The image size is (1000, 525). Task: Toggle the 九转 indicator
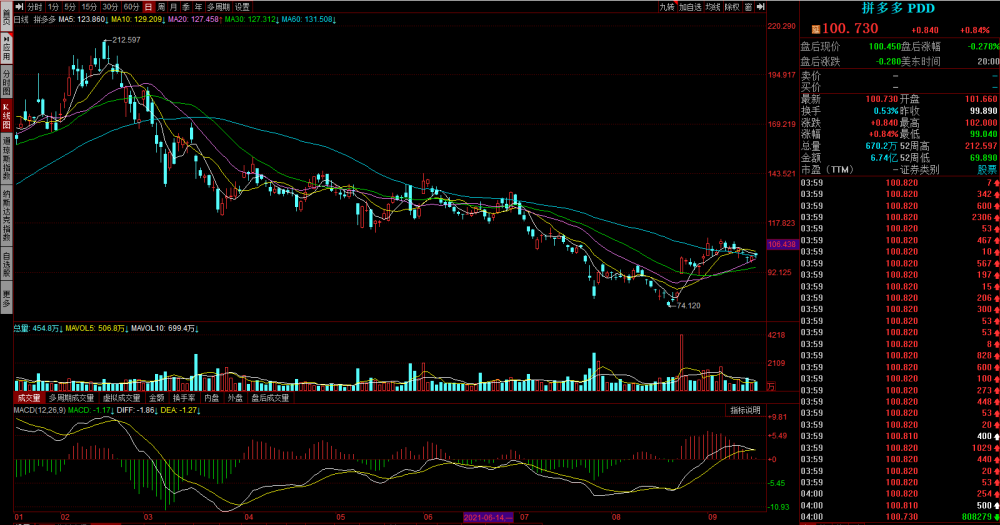(667, 7)
